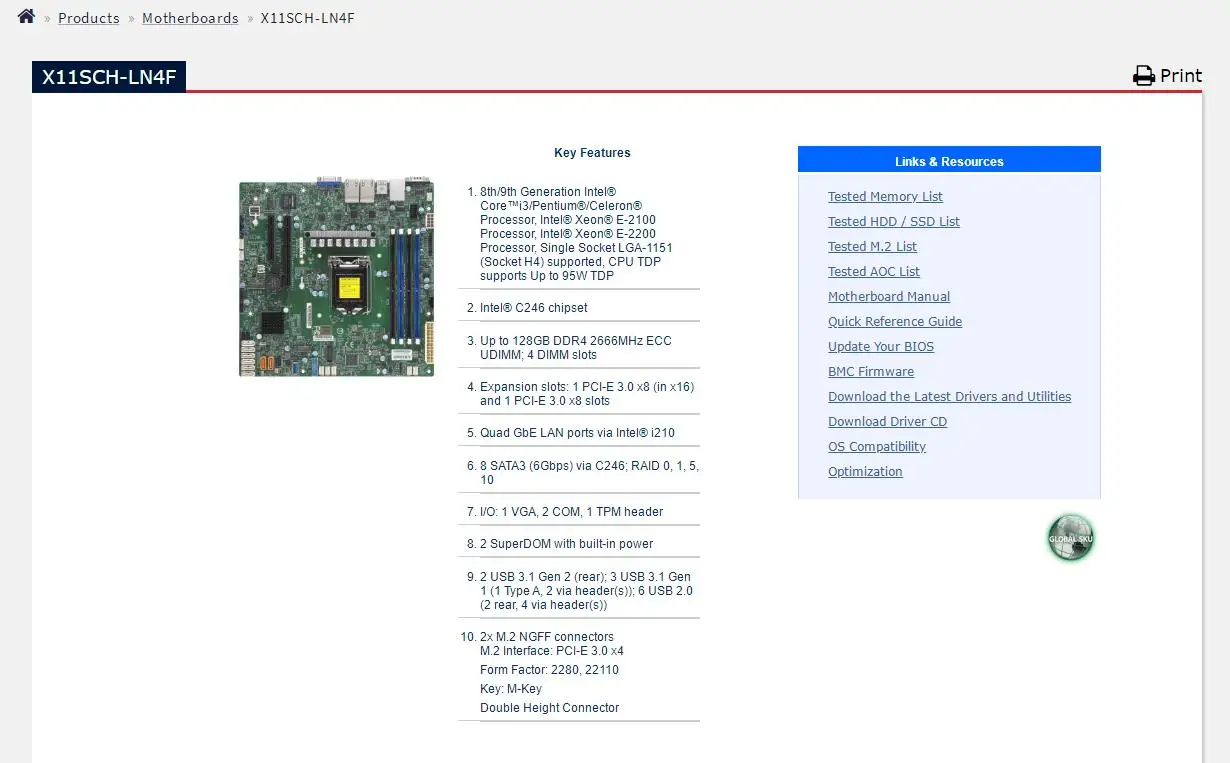Click the Key Features heading
Screen dimensions: 1230x763
[592, 153]
